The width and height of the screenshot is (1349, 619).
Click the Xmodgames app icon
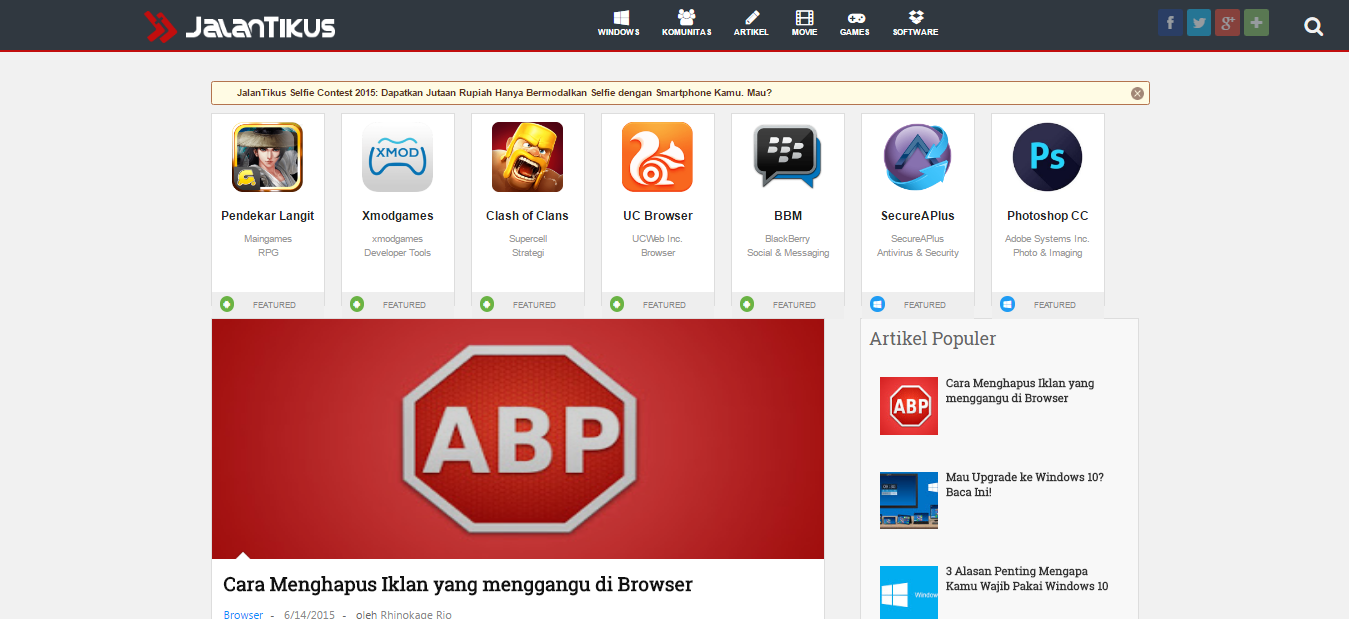pyautogui.click(x=398, y=157)
